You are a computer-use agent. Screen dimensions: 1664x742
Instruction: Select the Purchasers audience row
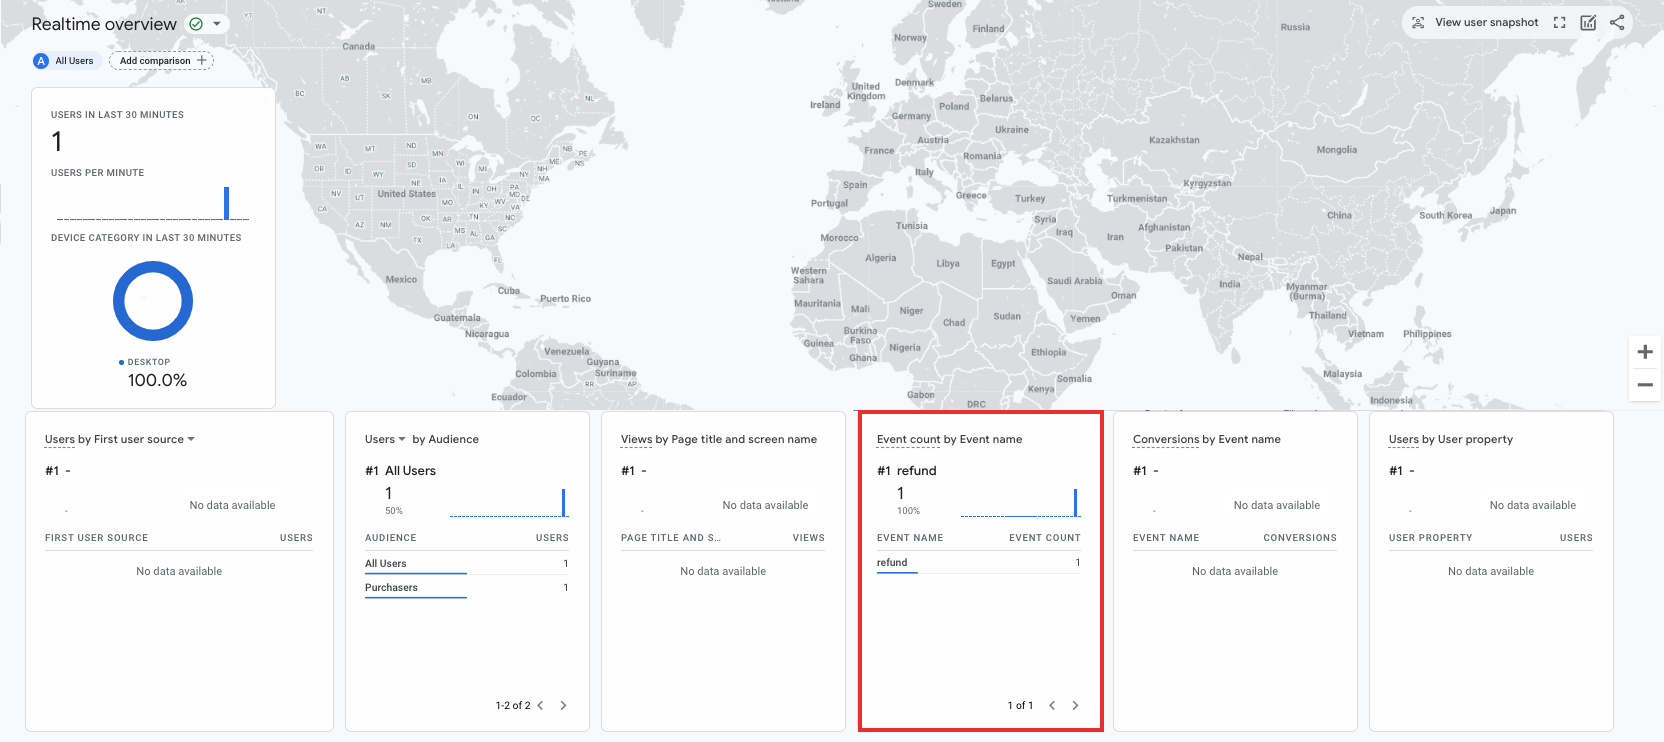[x=392, y=588]
